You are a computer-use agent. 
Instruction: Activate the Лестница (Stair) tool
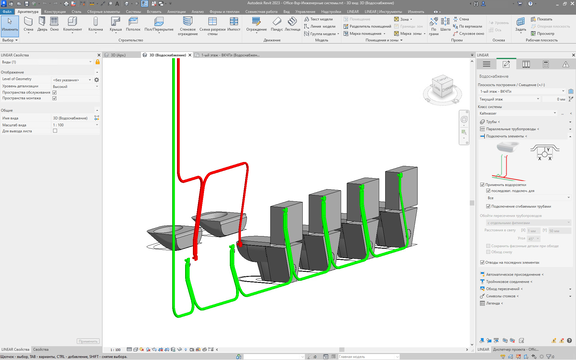coord(292,24)
